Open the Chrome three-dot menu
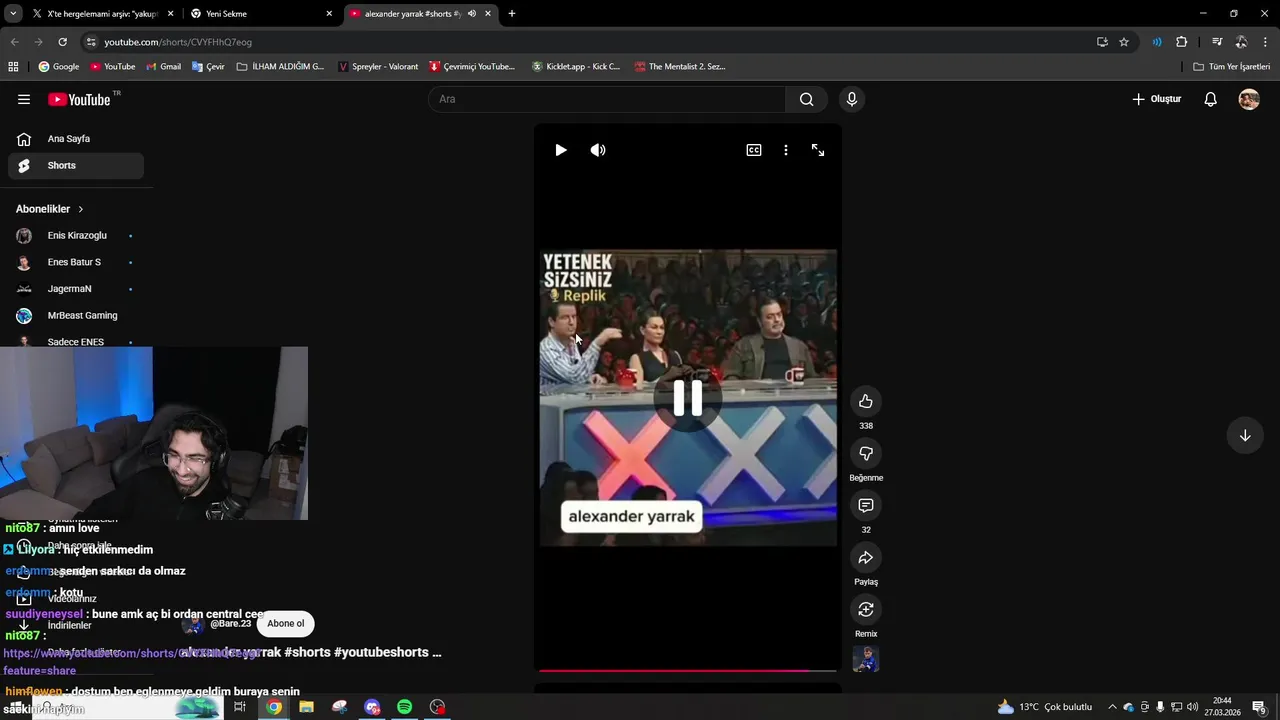Viewport: 1280px width, 720px height. 1266,42
